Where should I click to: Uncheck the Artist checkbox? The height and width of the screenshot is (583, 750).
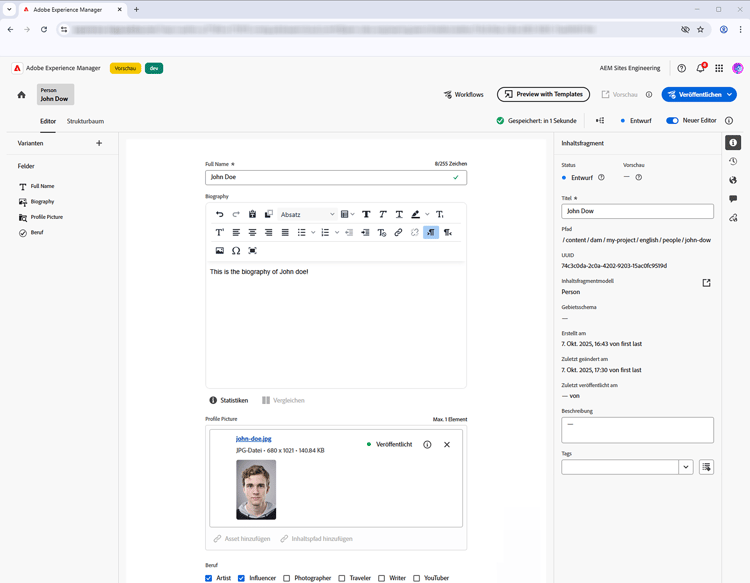[209, 578]
